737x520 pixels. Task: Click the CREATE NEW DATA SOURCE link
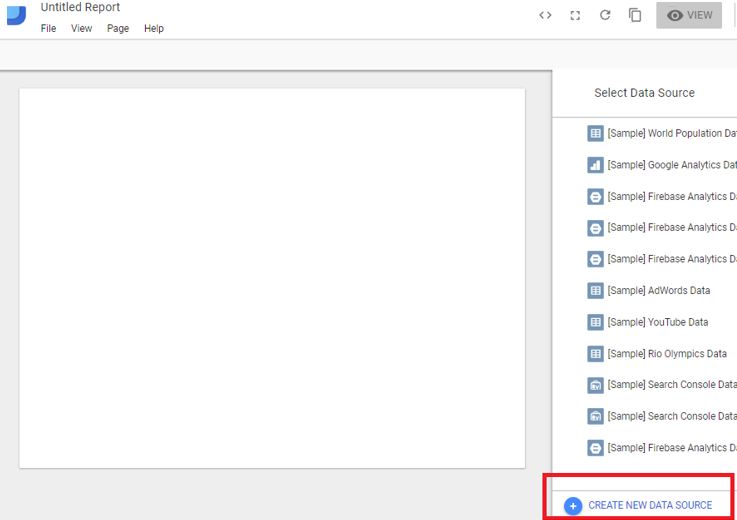(x=650, y=505)
